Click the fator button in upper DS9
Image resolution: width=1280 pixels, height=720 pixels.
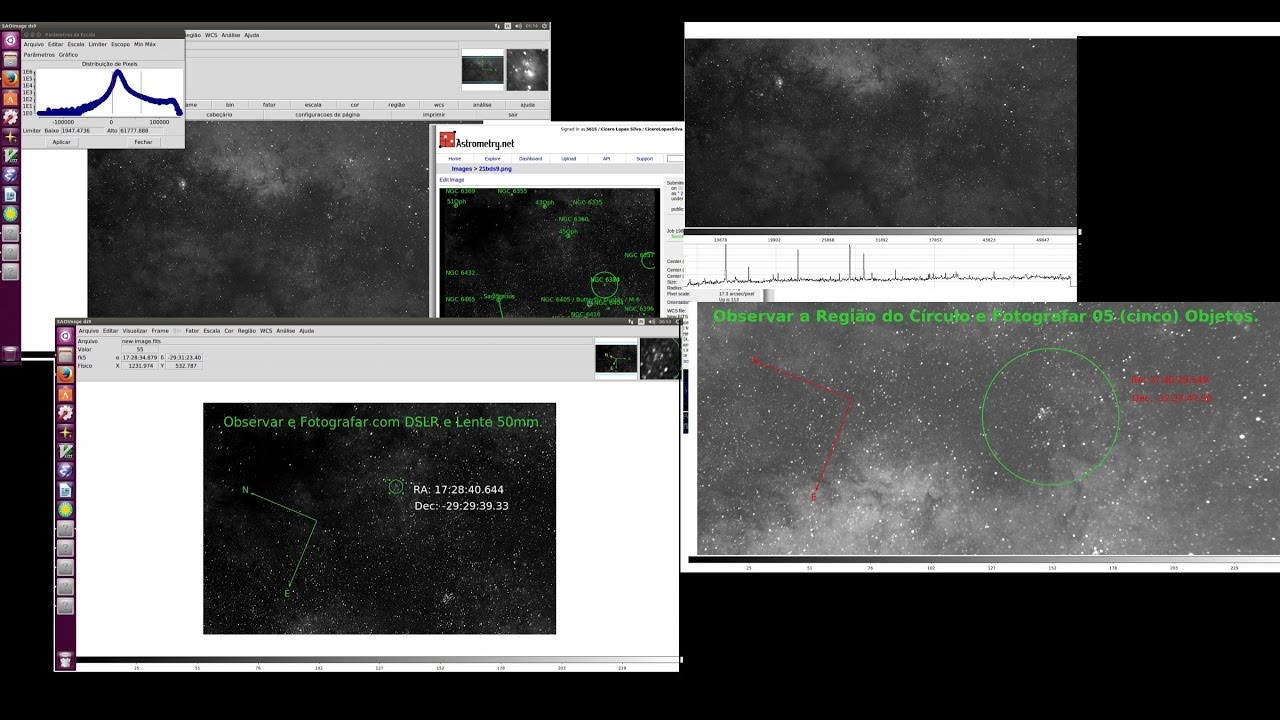[270, 104]
